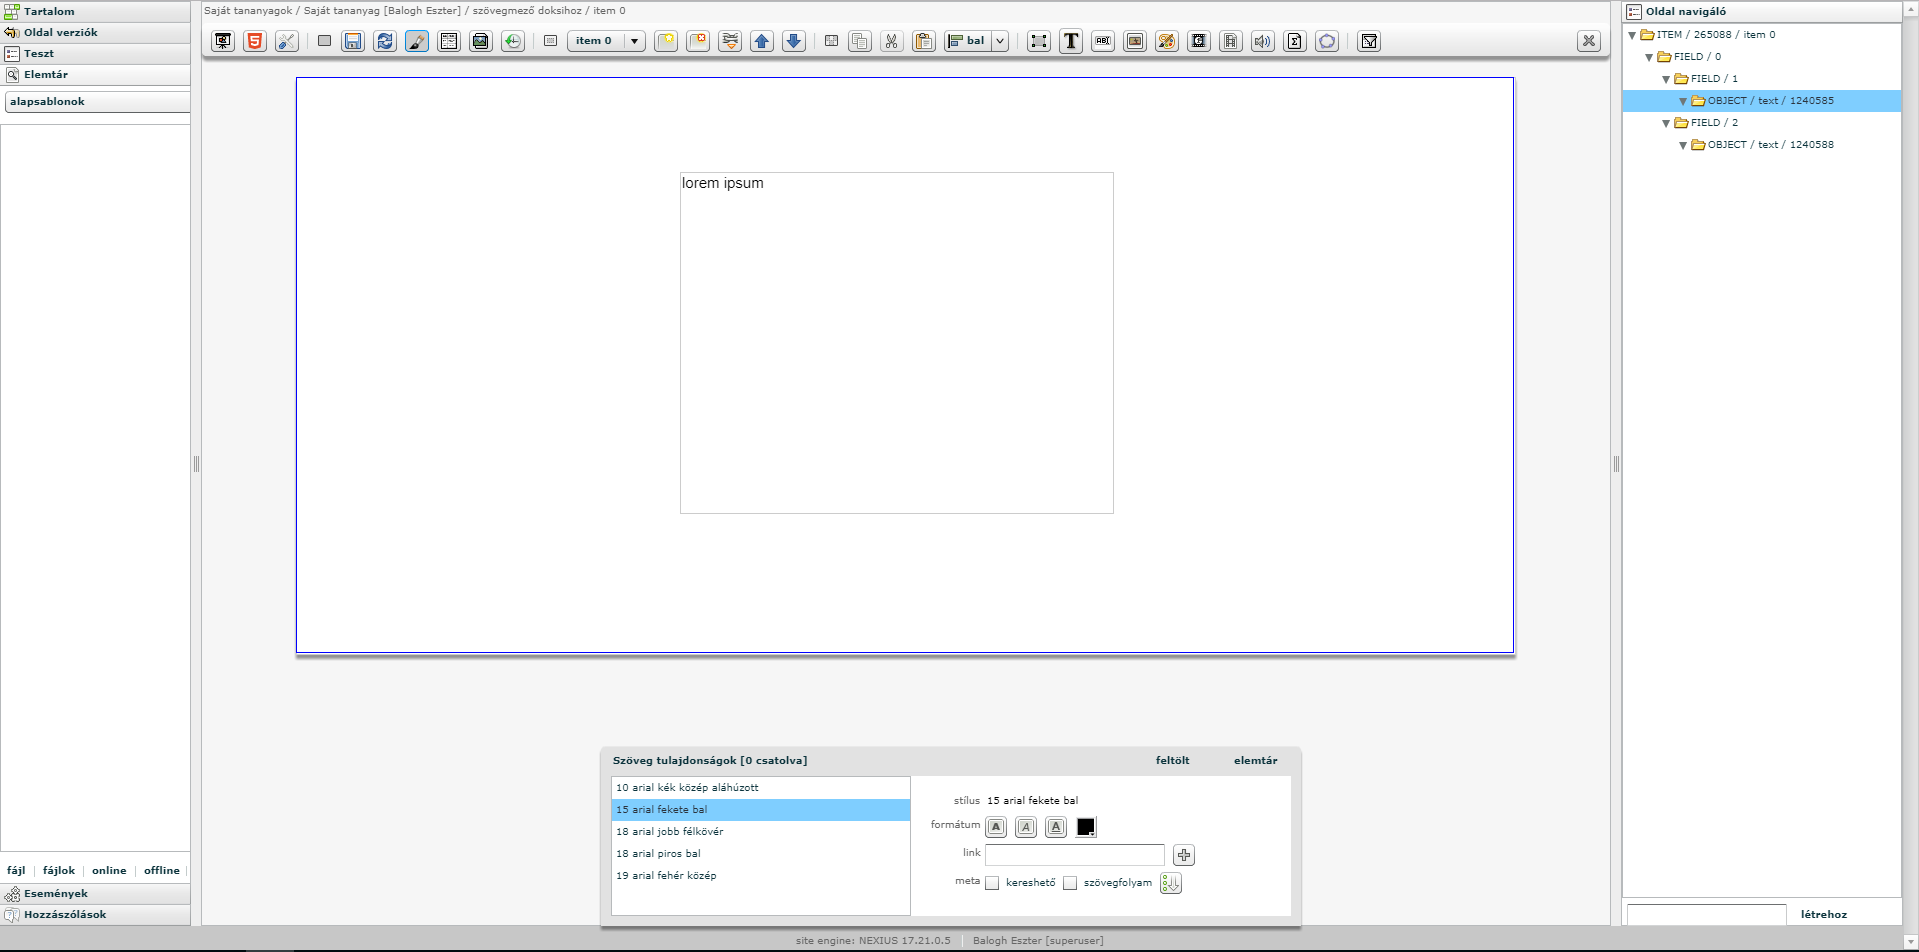Open the Oldal verziók panel

(60, 32)
